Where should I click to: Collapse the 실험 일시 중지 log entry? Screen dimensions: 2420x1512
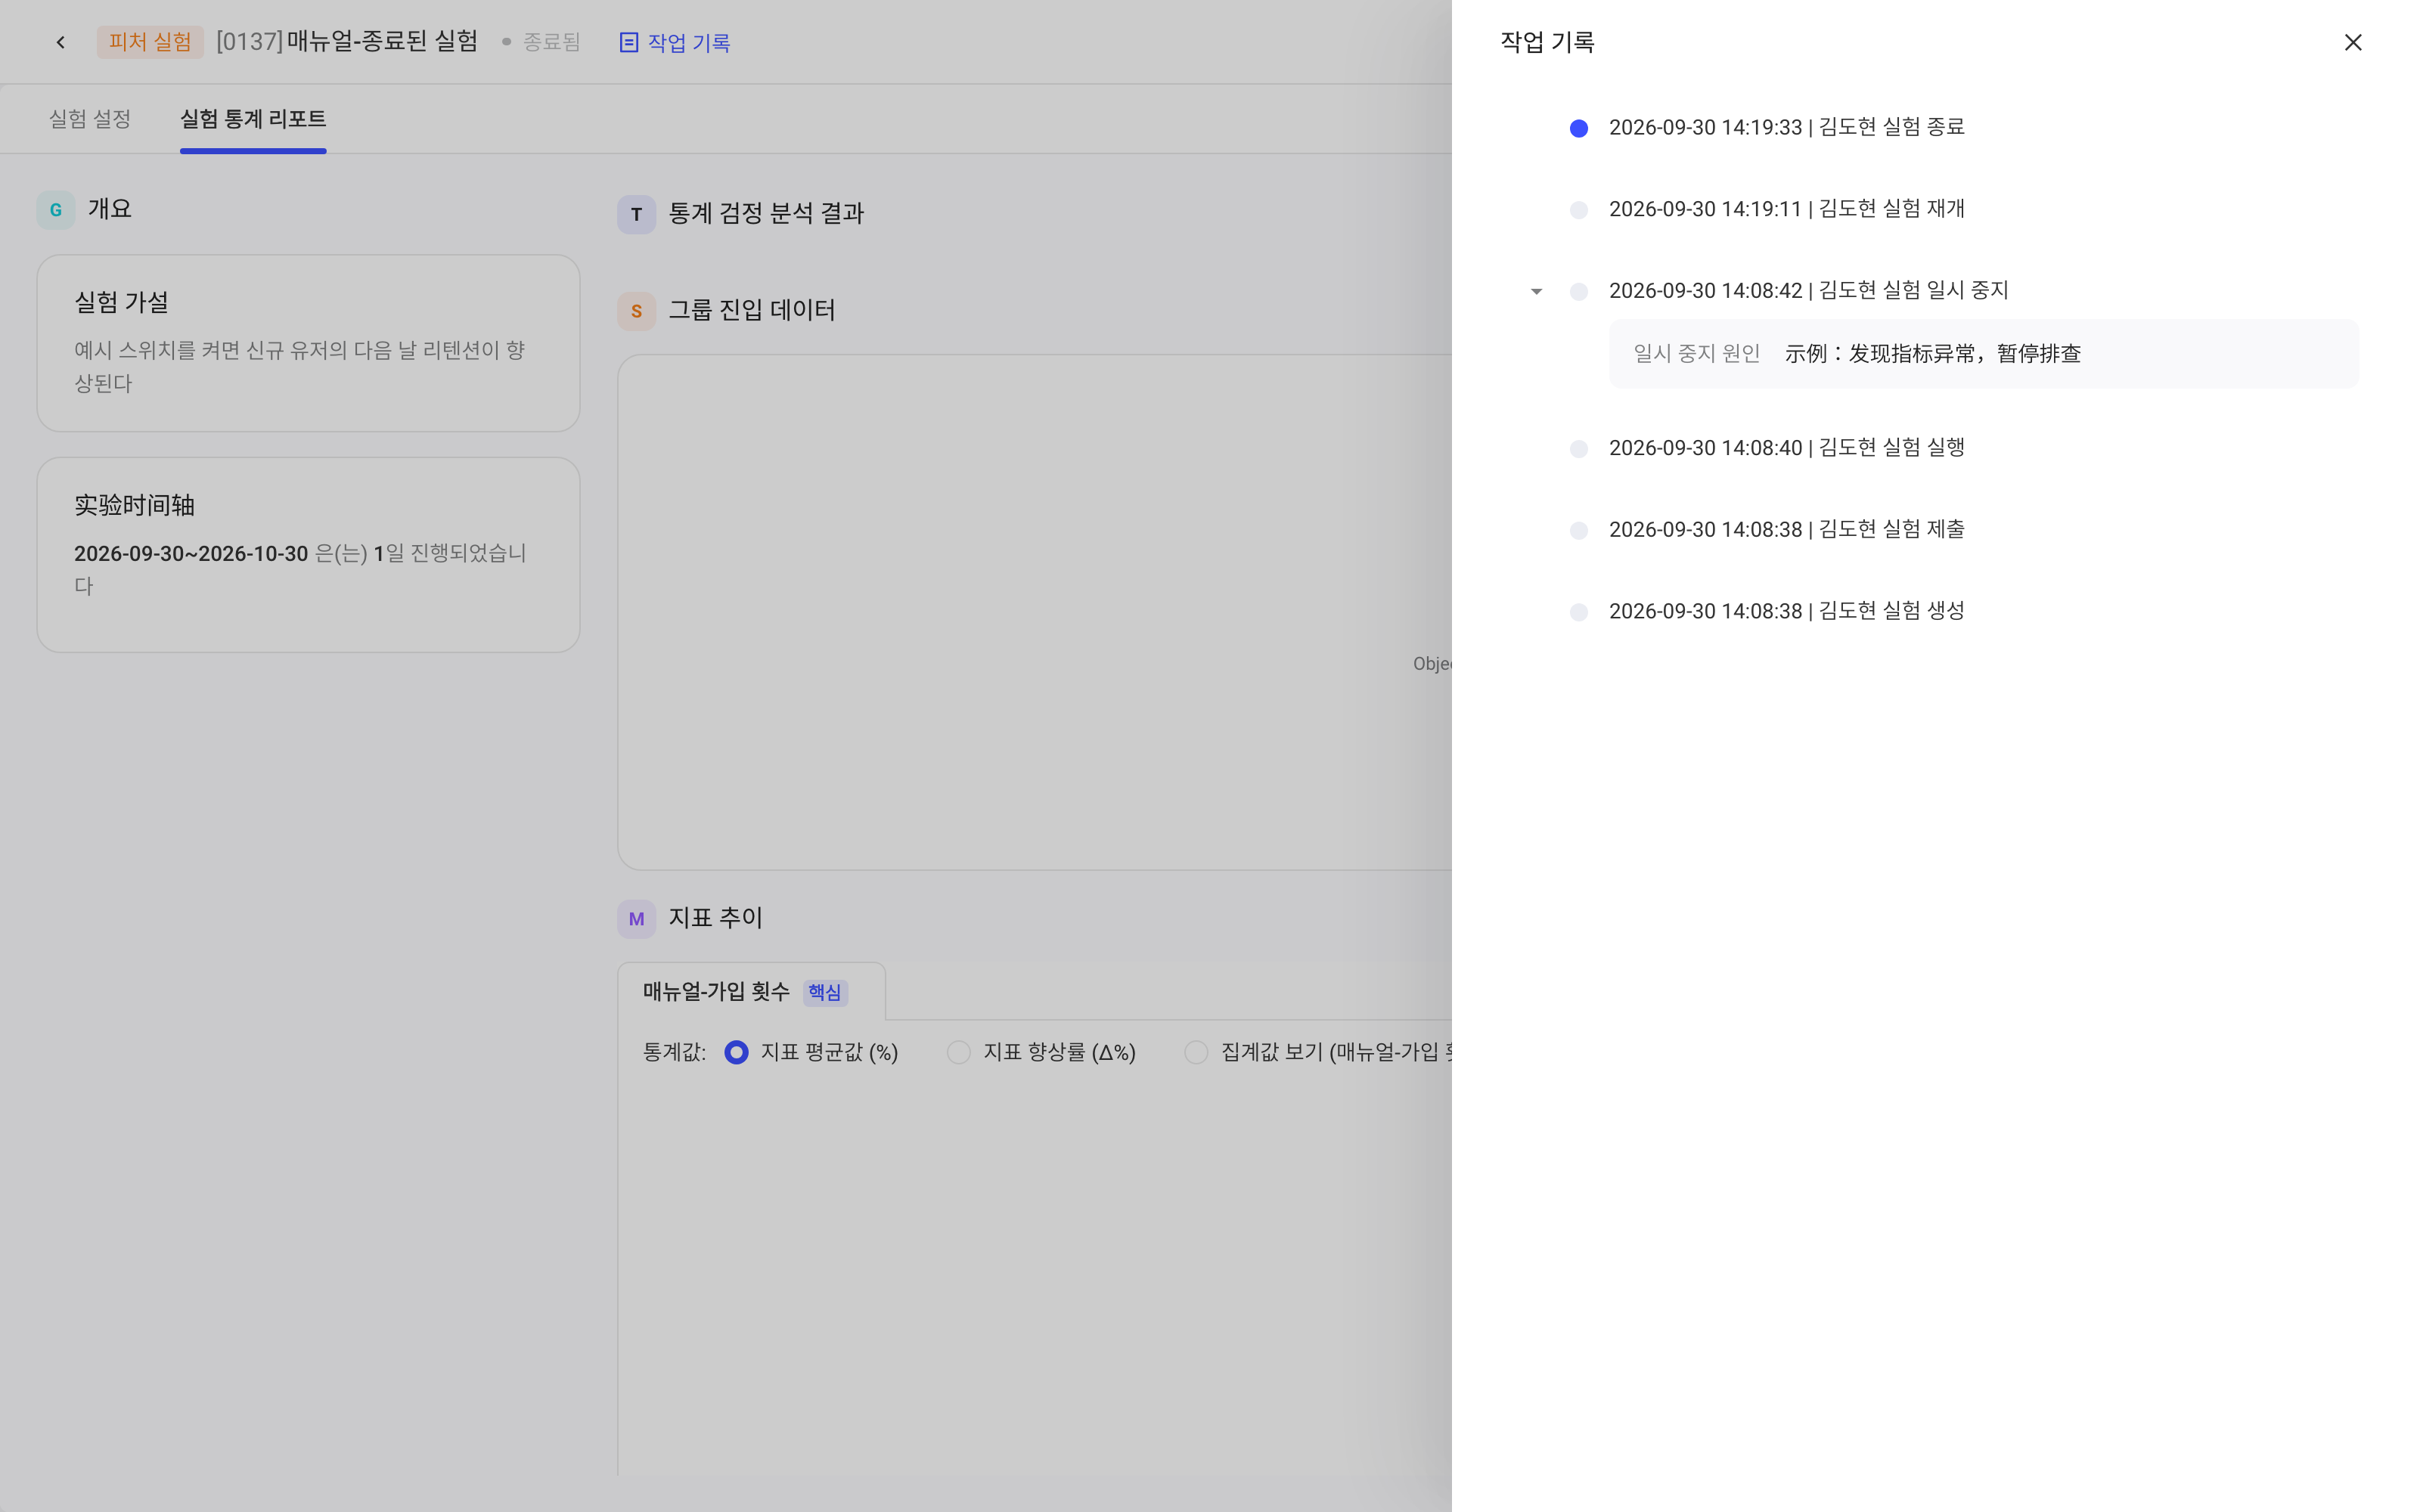click(x=1536, y=292)
